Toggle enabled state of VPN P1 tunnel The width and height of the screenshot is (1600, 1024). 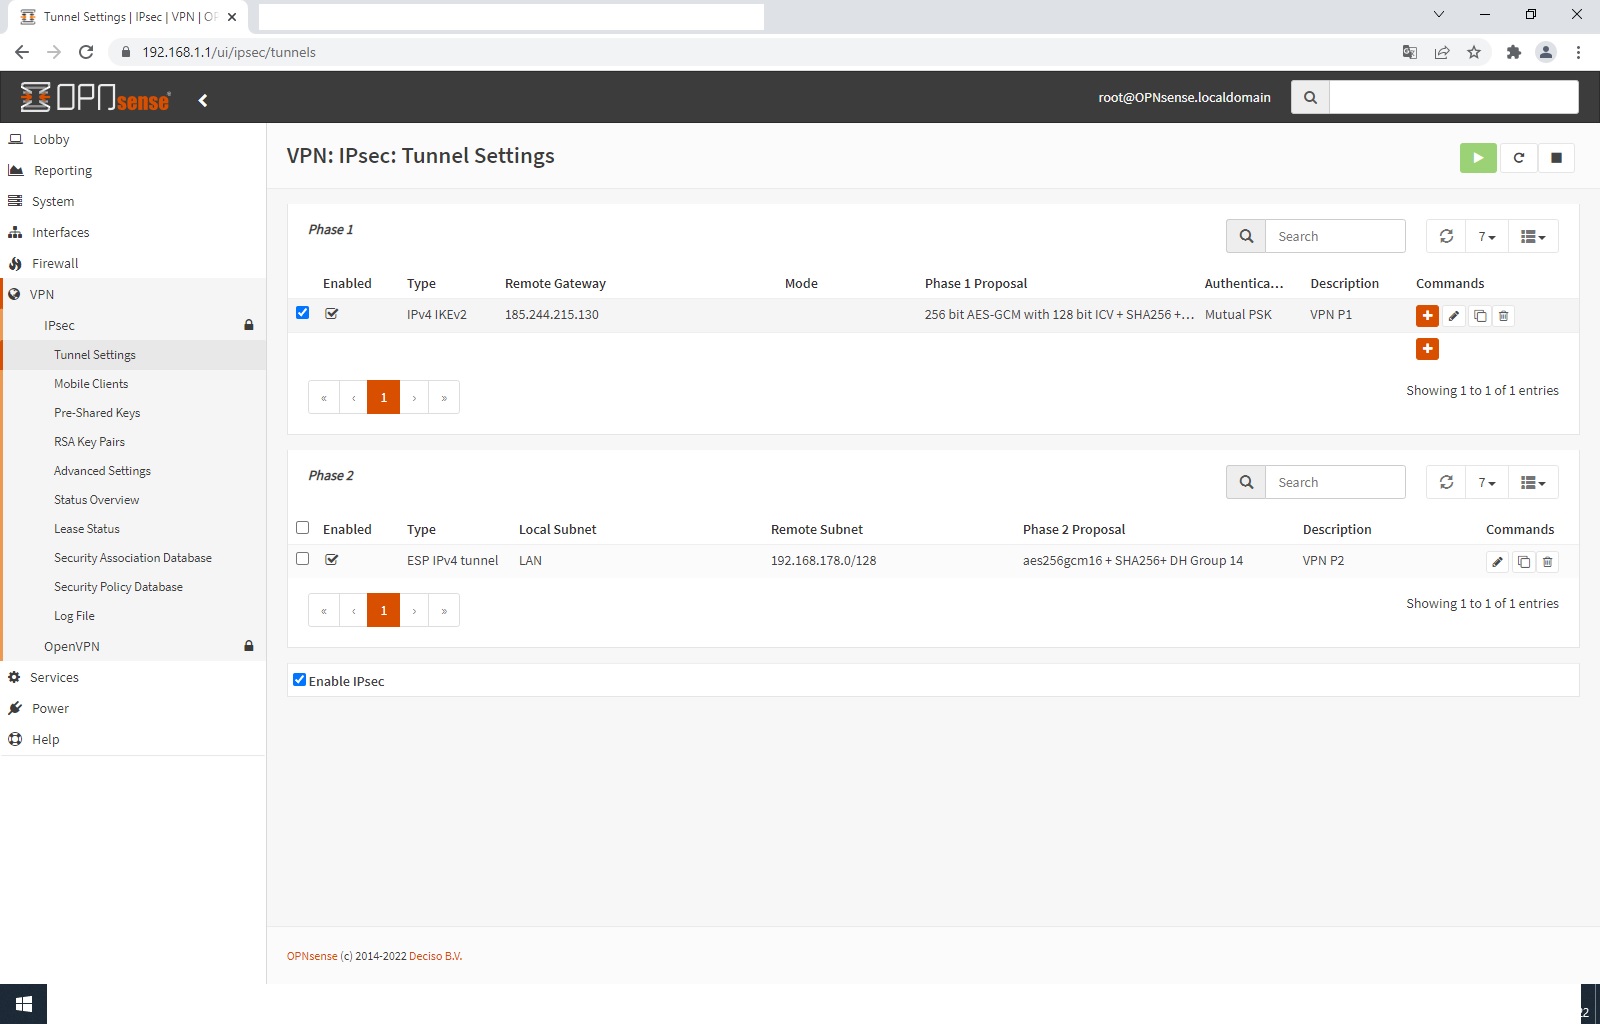(x=332, y=314)
